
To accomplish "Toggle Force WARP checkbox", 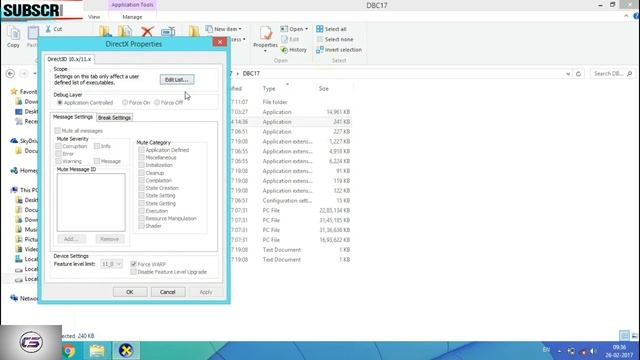I will click(x=133, y=264).
